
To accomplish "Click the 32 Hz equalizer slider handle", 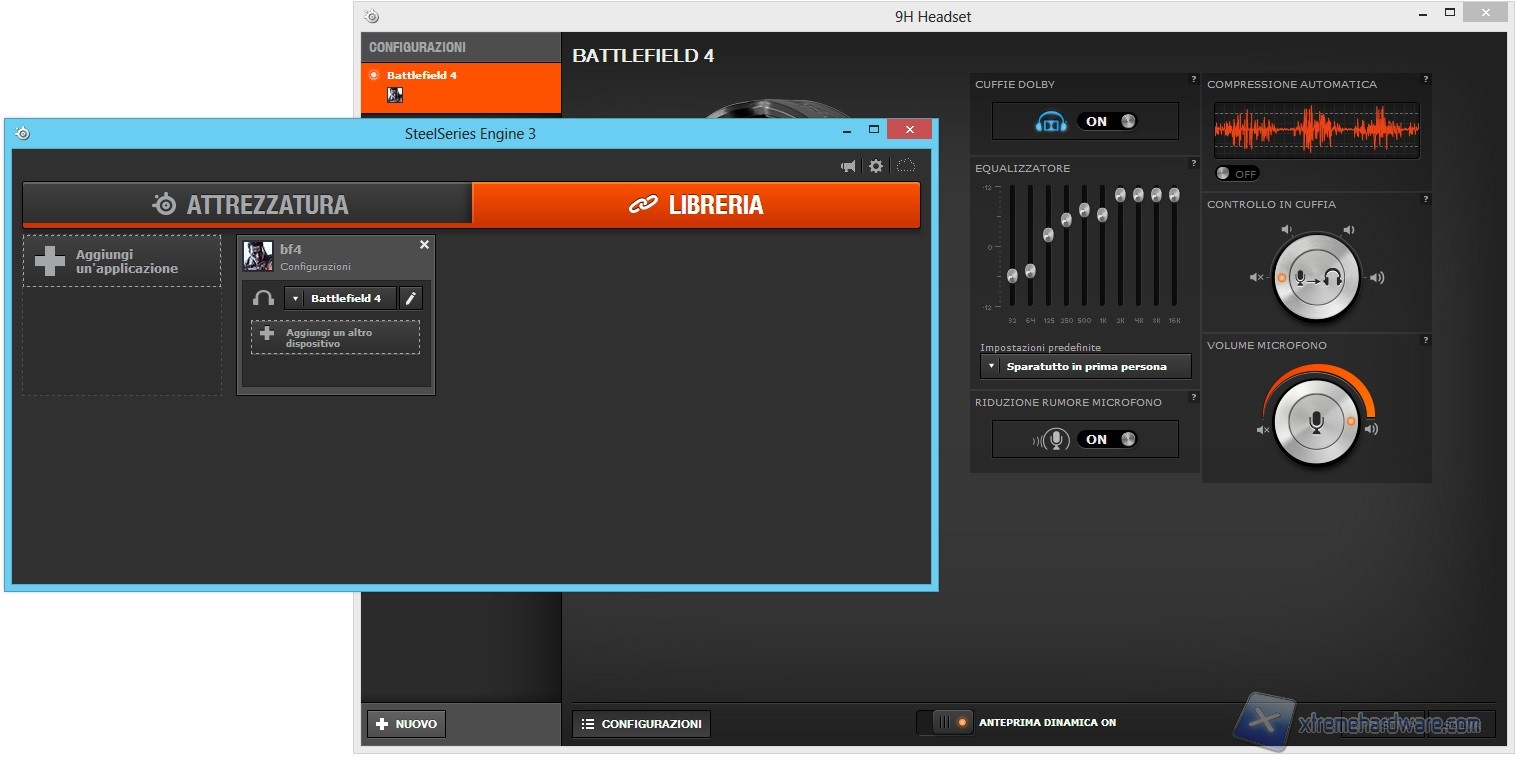I will [x=1012, y=275].
